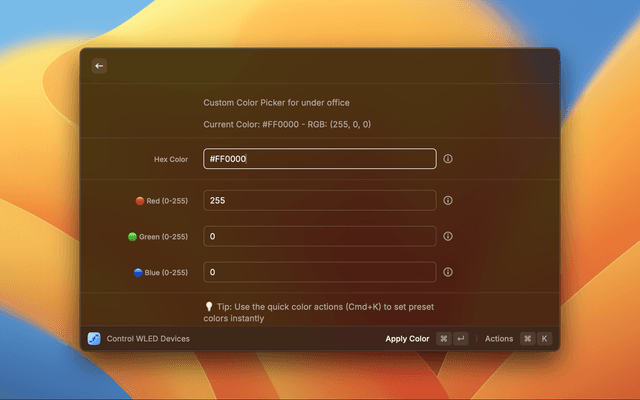Select the Blue (0-255) value field
Viewport: 640px width, 400px height.
[x=319, y=272]
